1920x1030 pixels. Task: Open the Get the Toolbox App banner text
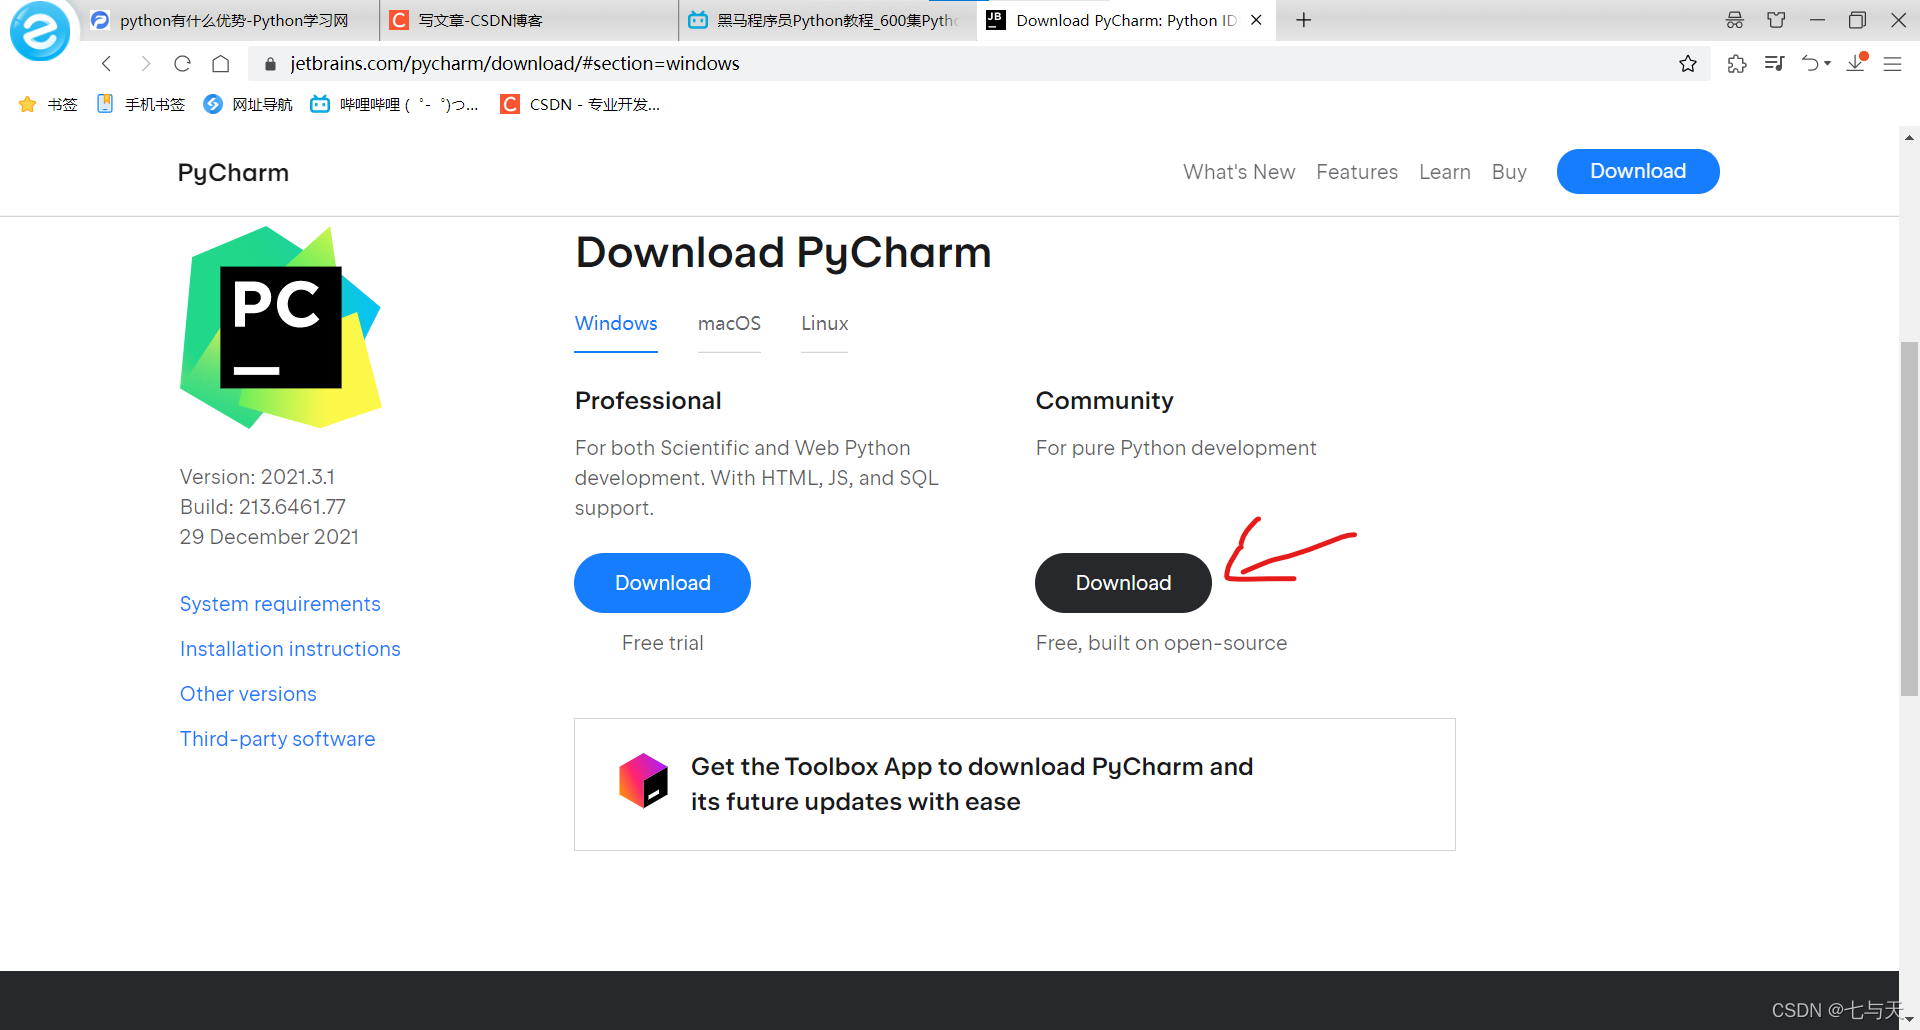[x=972, y=784]
